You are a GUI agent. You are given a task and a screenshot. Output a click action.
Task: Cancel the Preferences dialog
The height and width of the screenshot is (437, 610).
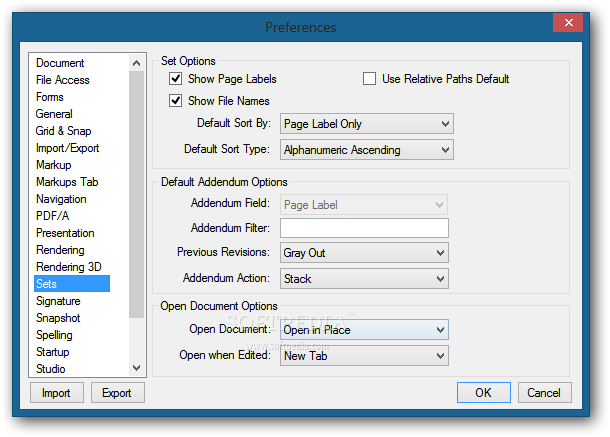click(x=544, y=393)
